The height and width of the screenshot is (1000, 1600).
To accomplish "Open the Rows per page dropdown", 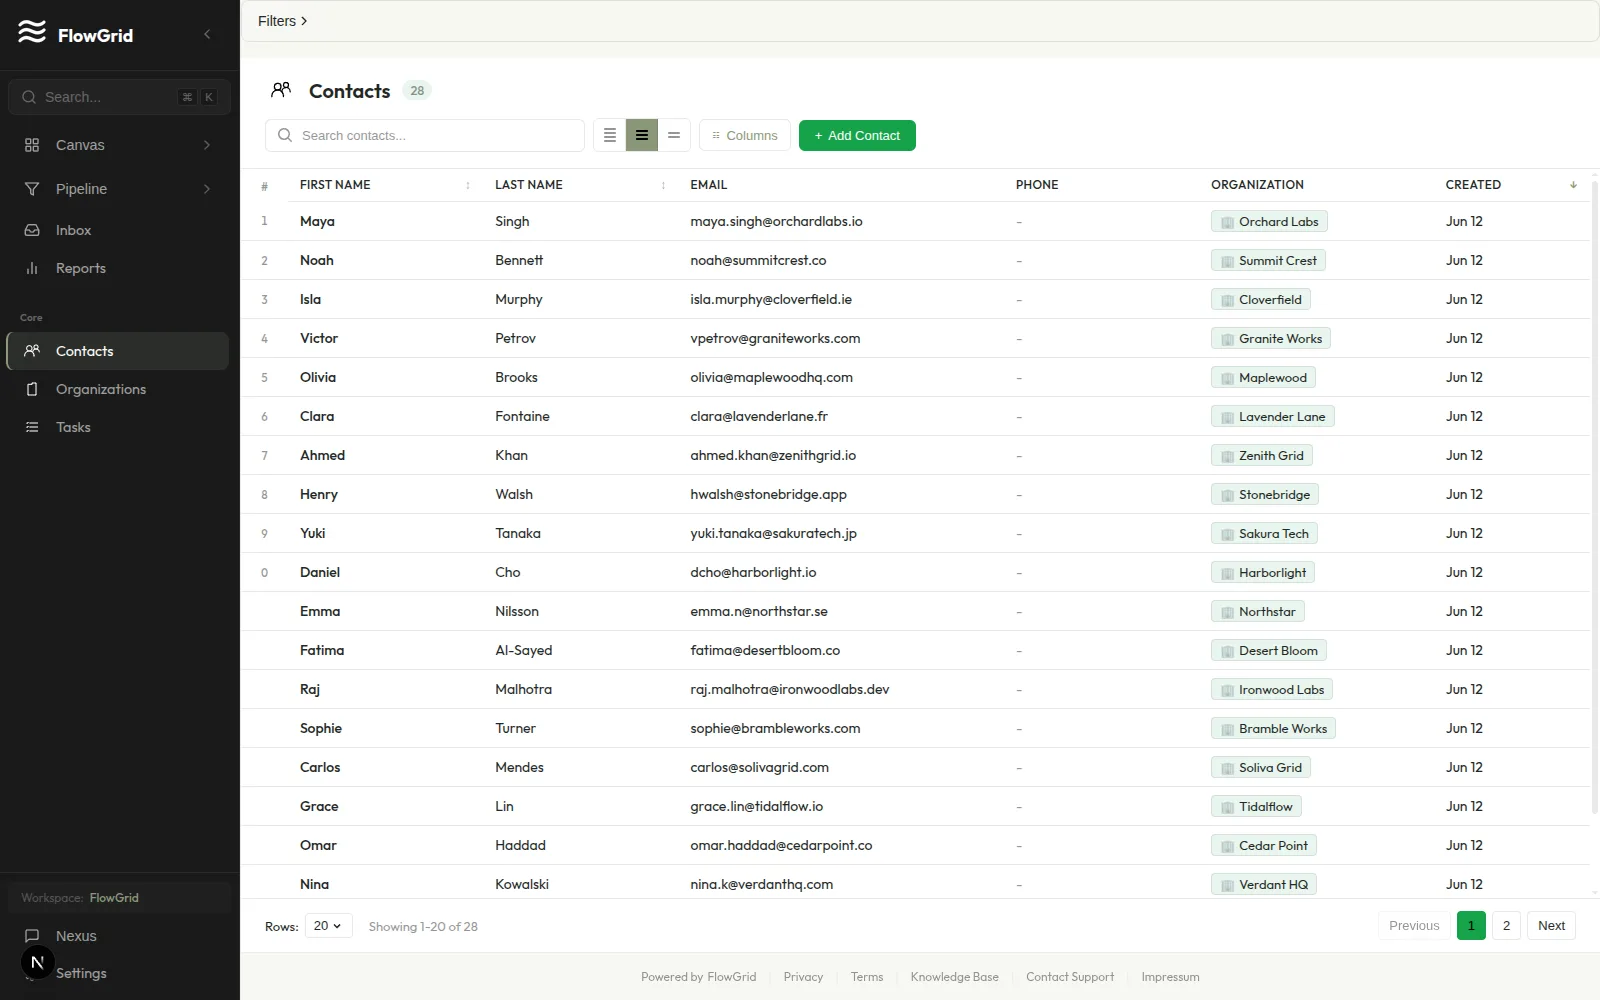I will tap(328, 926).
